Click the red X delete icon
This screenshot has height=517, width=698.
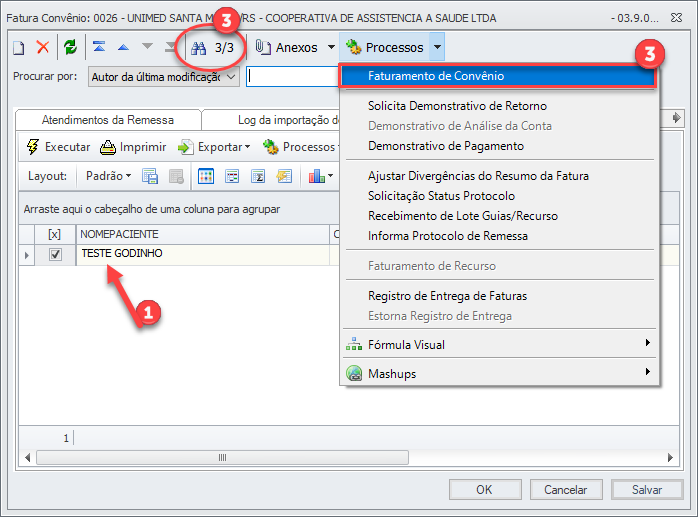43,47
